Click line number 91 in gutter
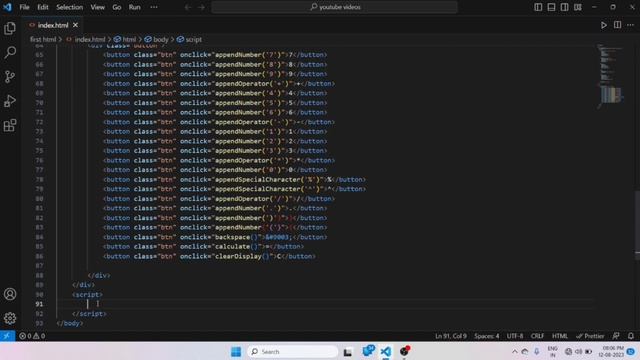 tap(39, 304)
